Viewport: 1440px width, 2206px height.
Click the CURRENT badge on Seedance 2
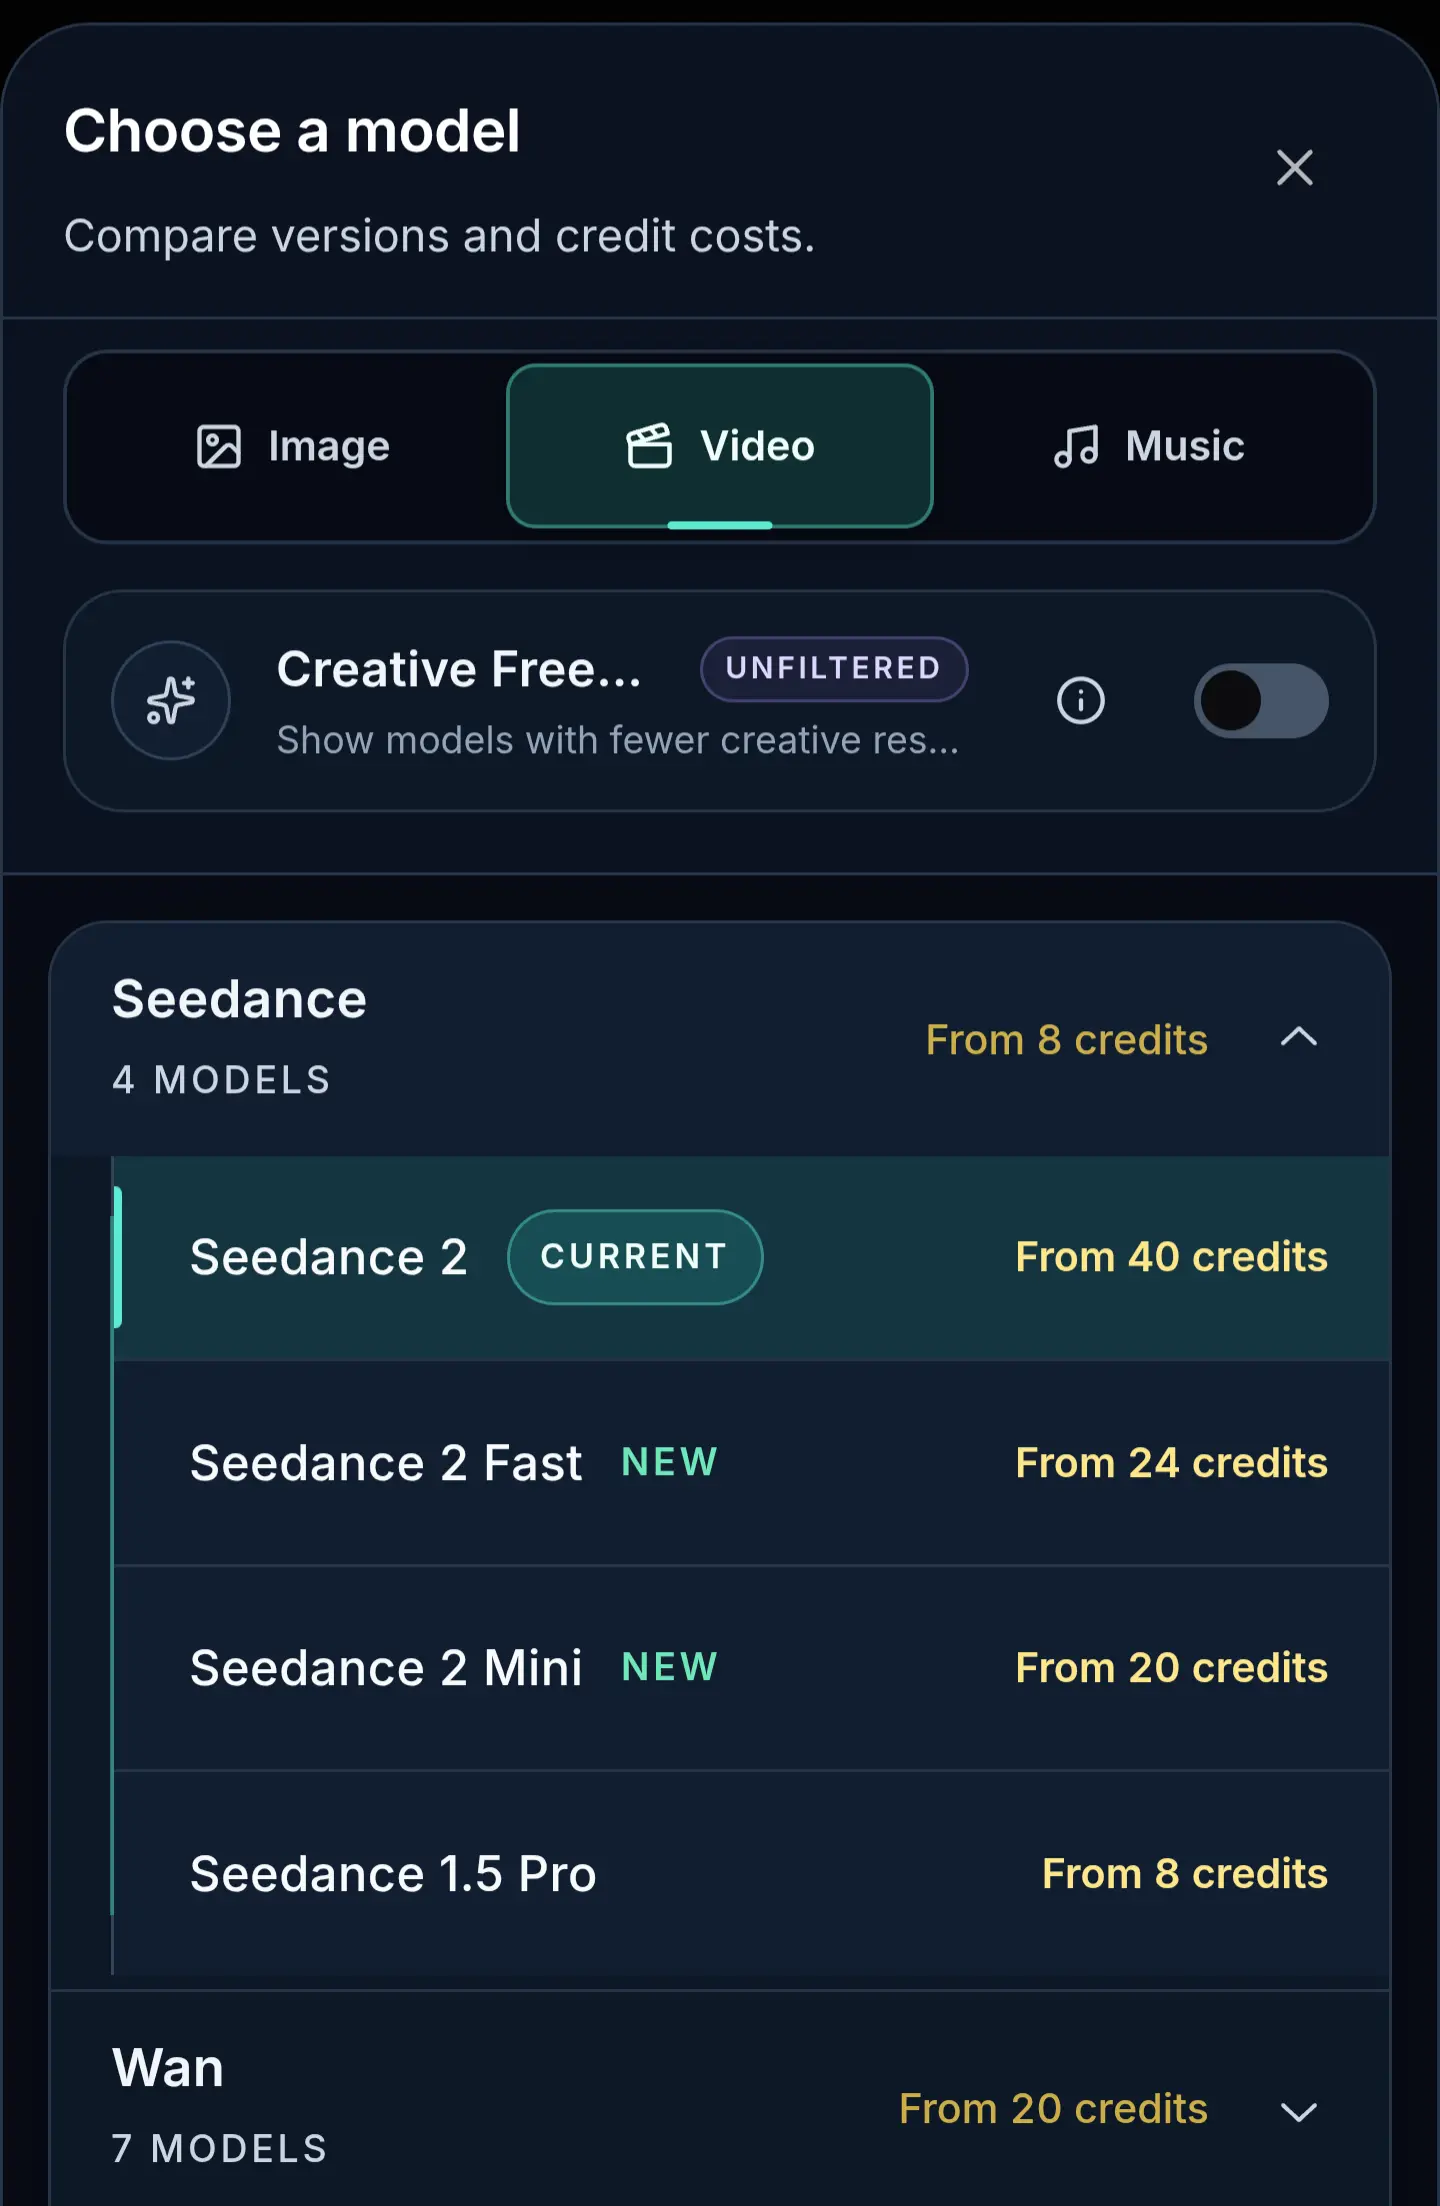[635, 1257]
